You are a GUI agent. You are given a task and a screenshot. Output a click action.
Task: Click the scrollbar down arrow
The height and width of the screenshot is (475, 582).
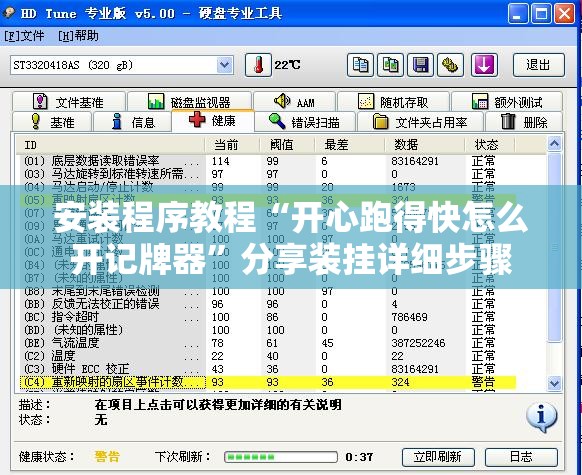(554, 383)
